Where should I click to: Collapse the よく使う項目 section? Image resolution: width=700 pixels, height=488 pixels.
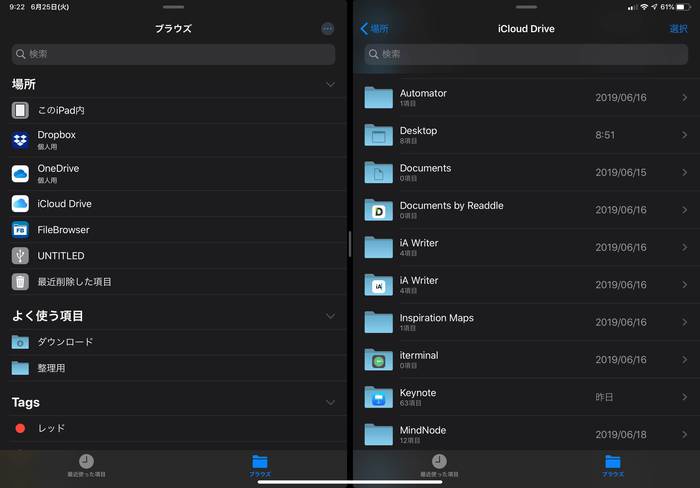click(330, 316)
